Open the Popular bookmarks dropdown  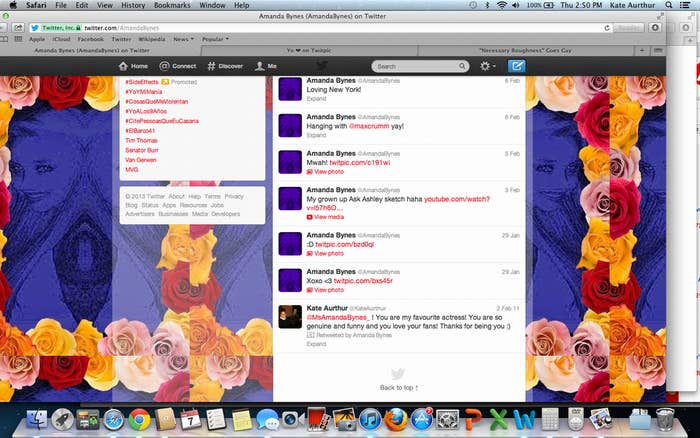[215, 39]
